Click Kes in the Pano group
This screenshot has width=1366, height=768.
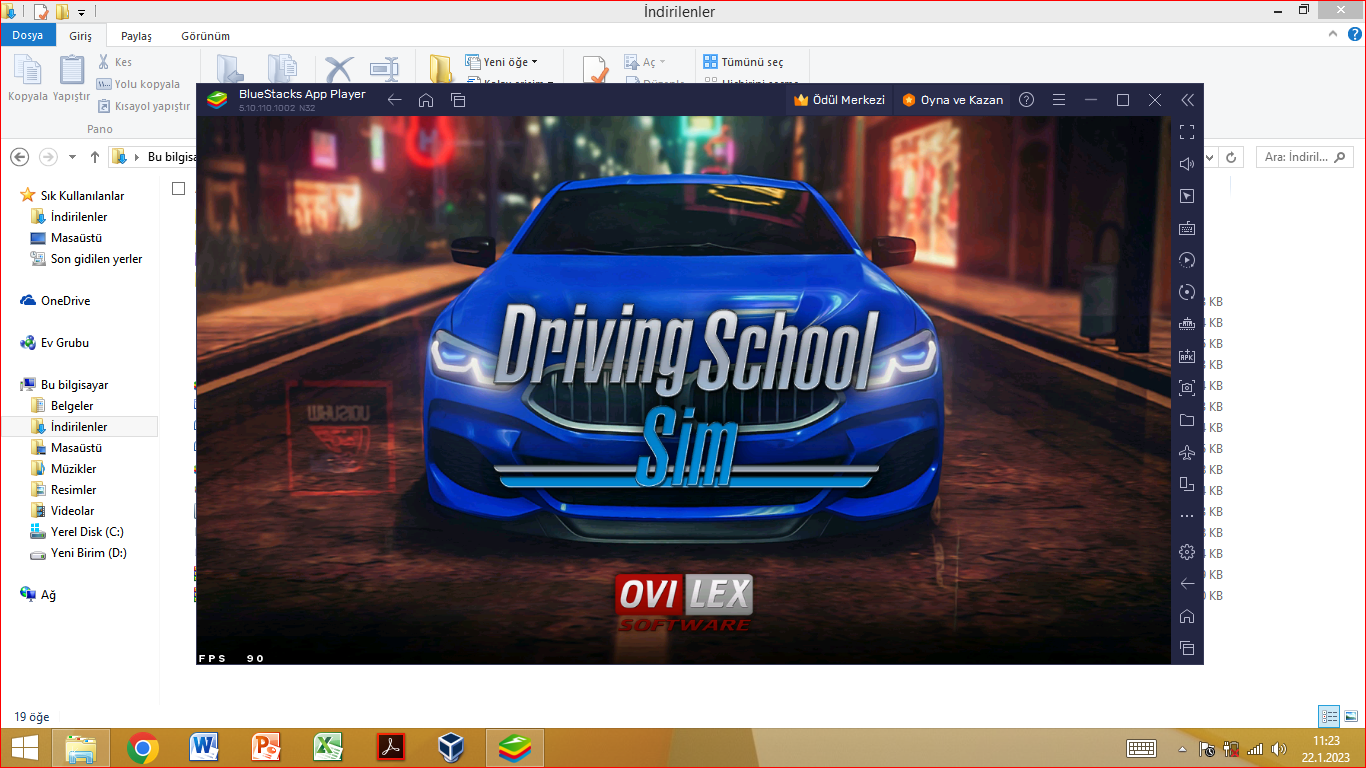pos(114,62)
